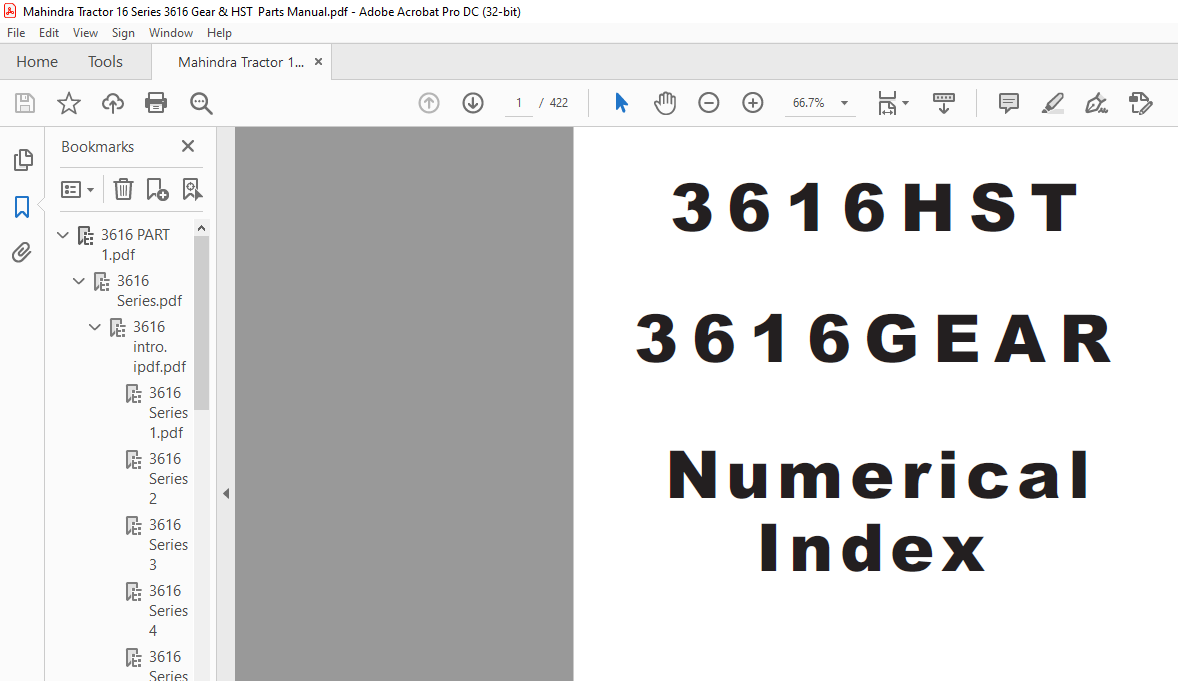Open the Help menu

(x=219, y=33)
